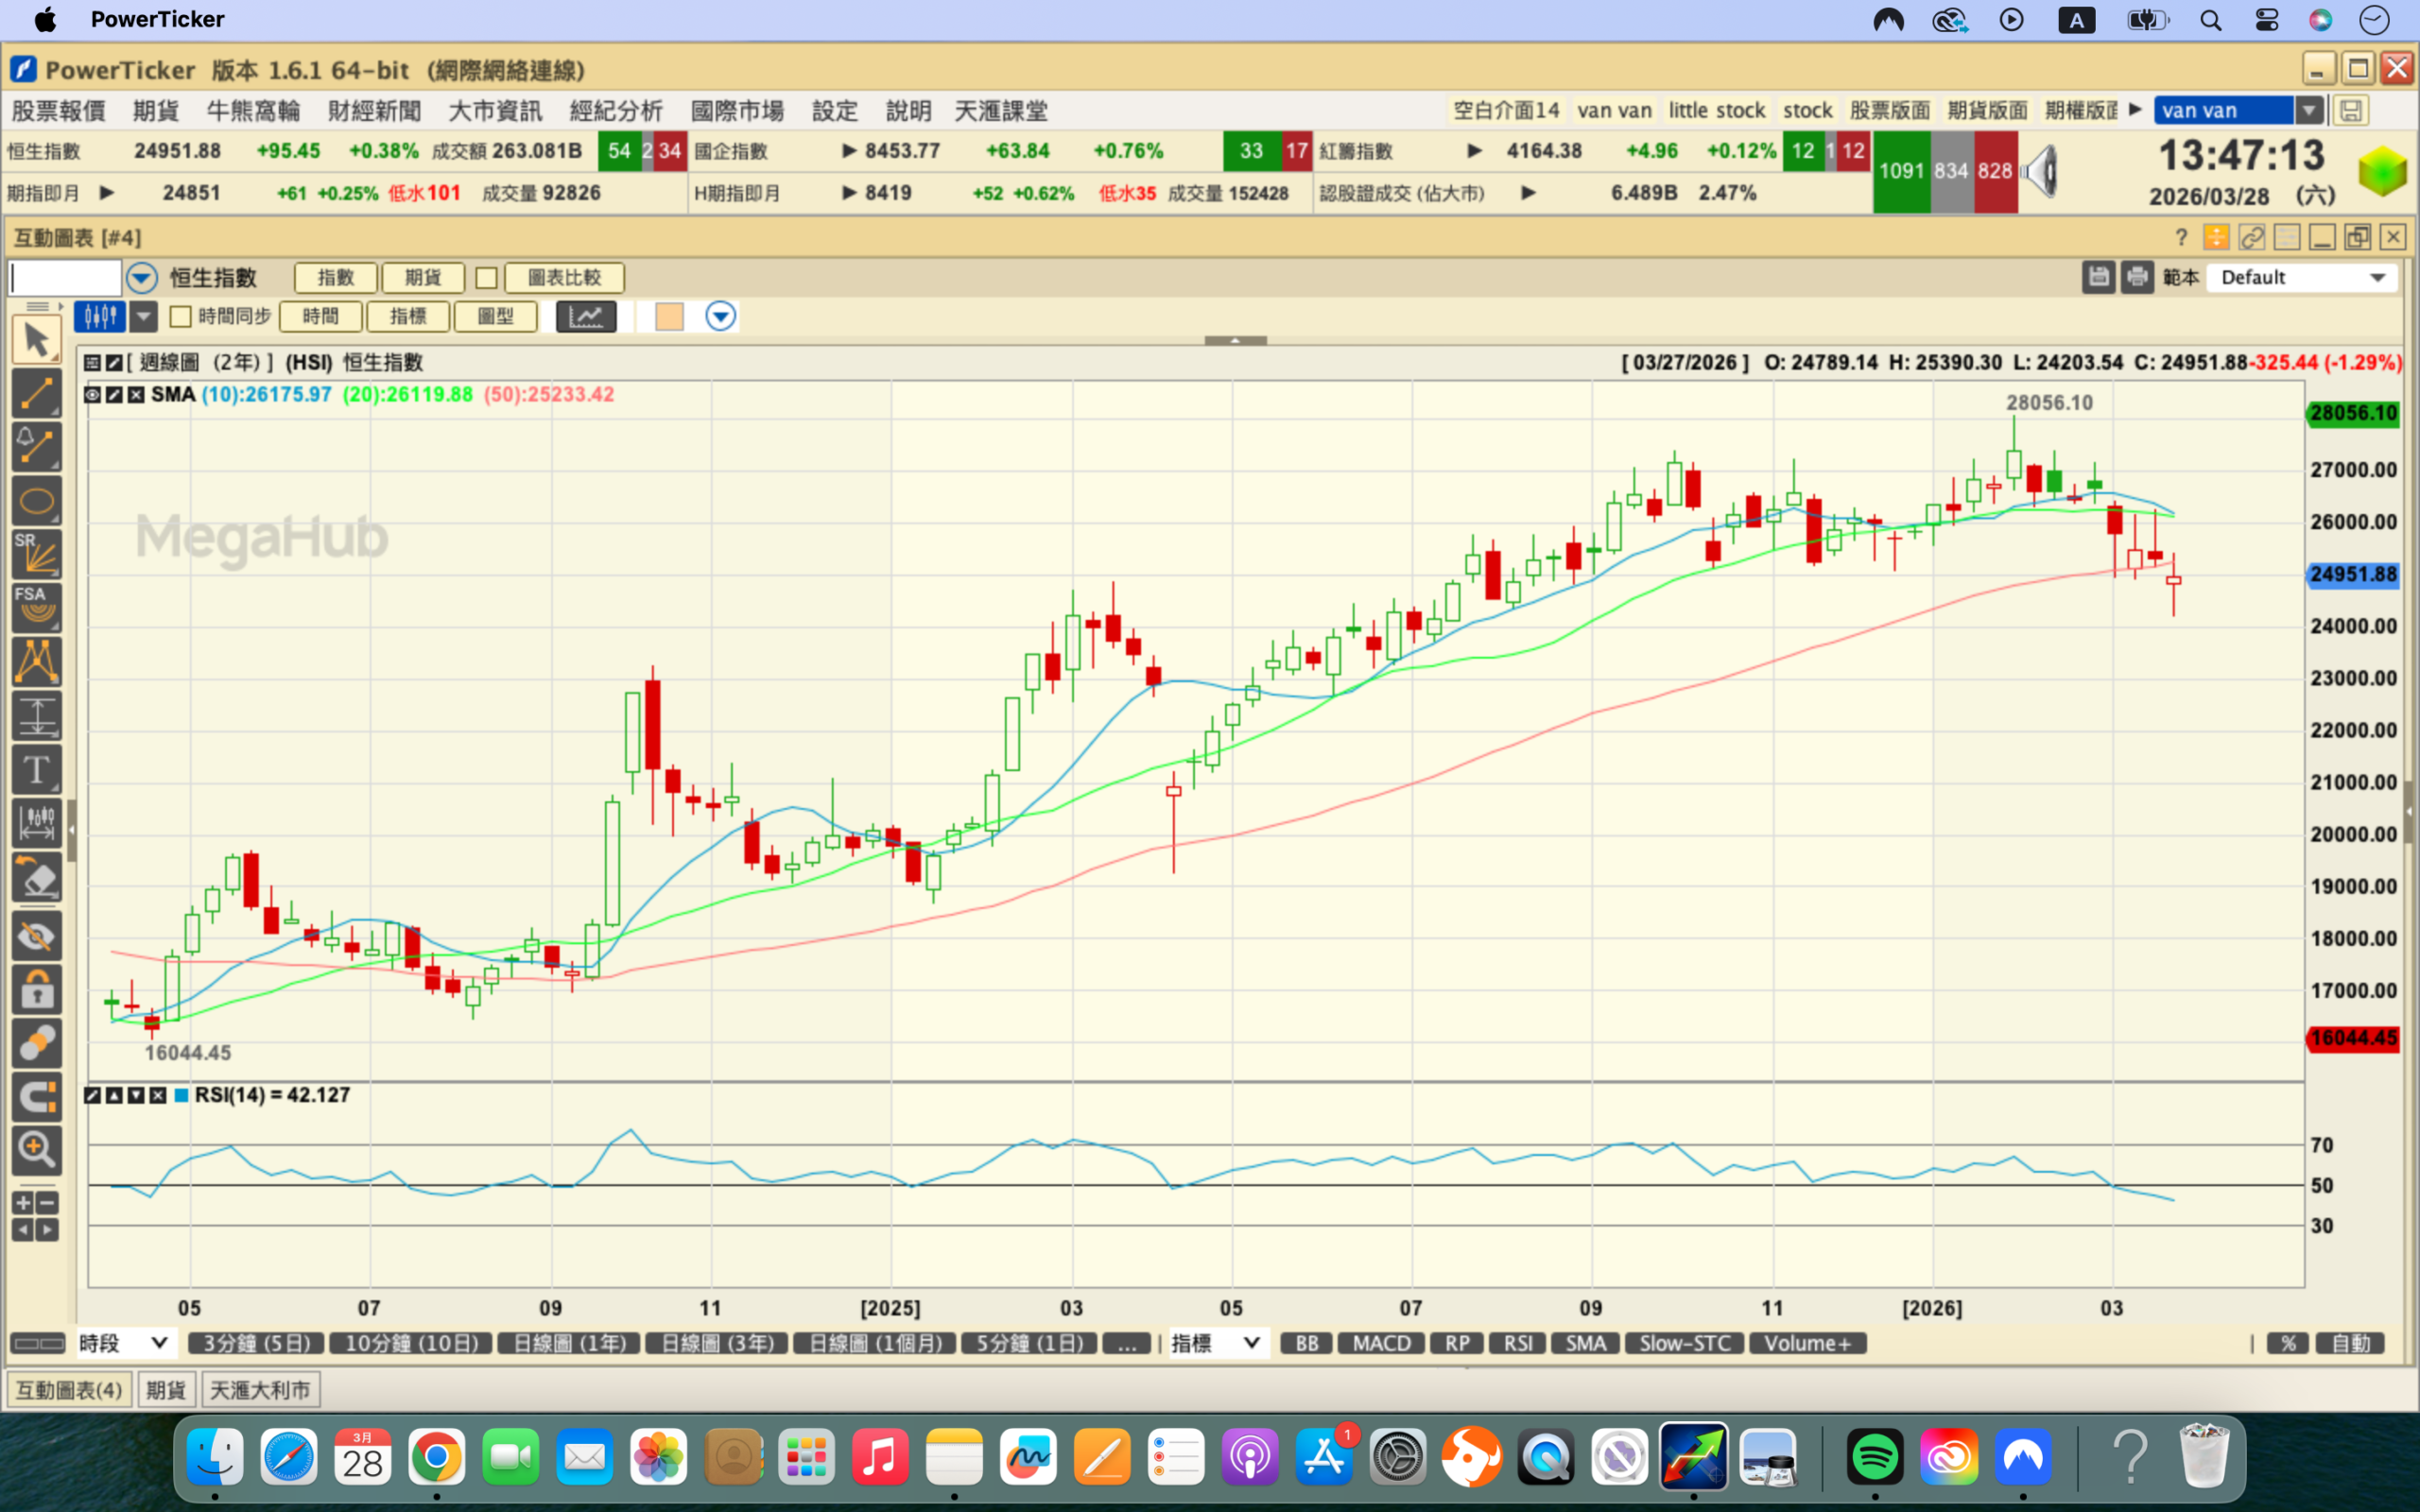Tick the checkbox beside 圖表比較
The image size is (2420, 1512).
[486, 278]
